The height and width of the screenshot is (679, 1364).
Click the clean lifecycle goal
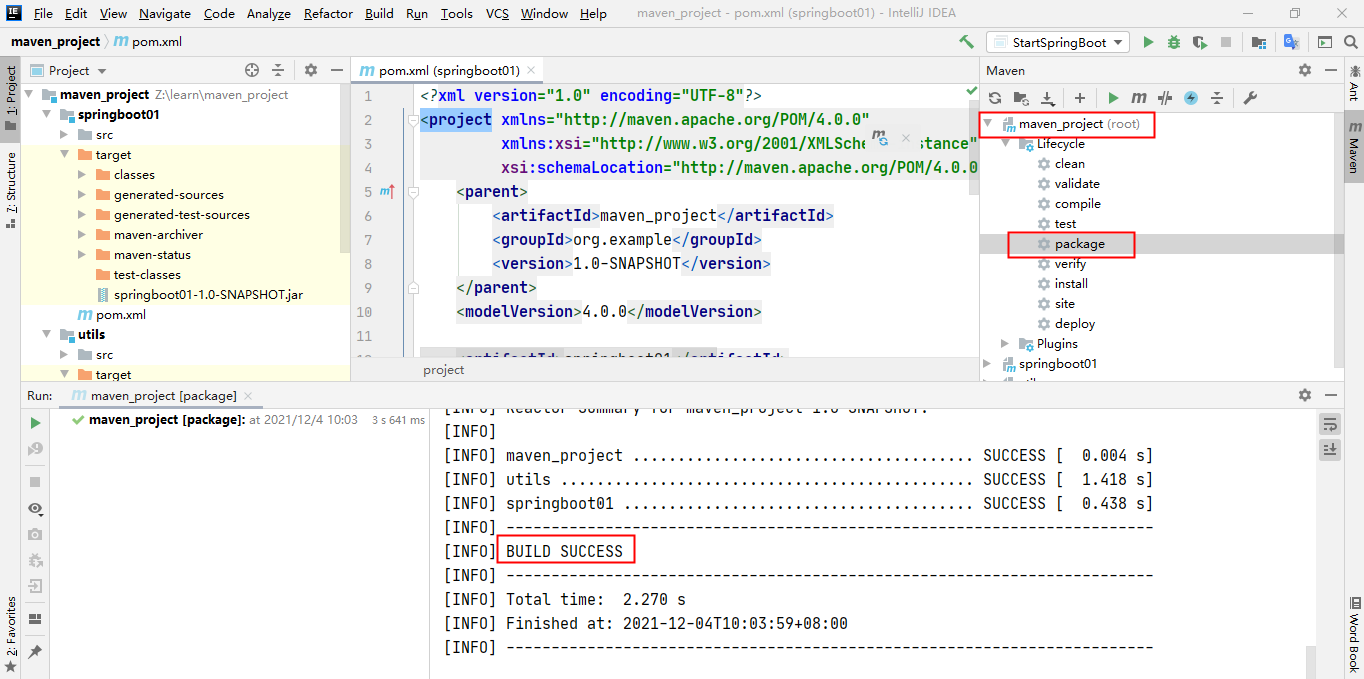[1069, 164]
